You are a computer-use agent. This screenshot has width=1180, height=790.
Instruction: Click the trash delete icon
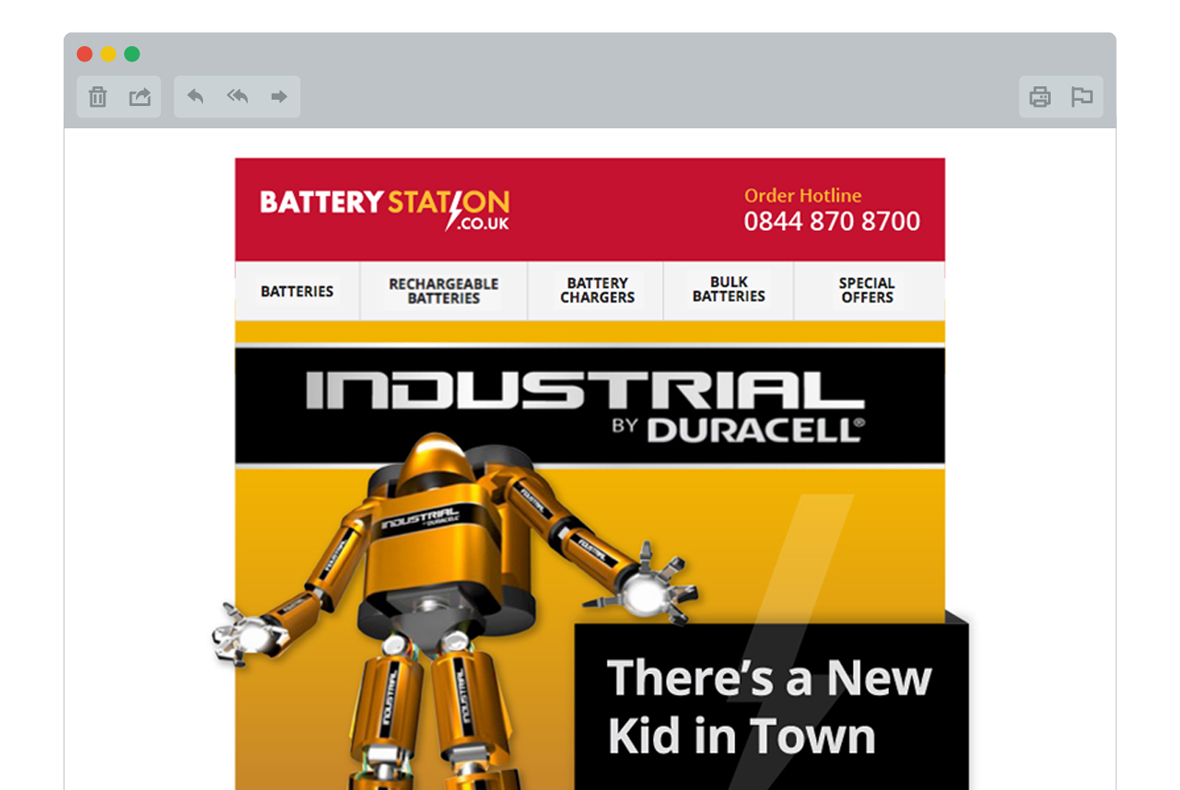pos(98,96)
